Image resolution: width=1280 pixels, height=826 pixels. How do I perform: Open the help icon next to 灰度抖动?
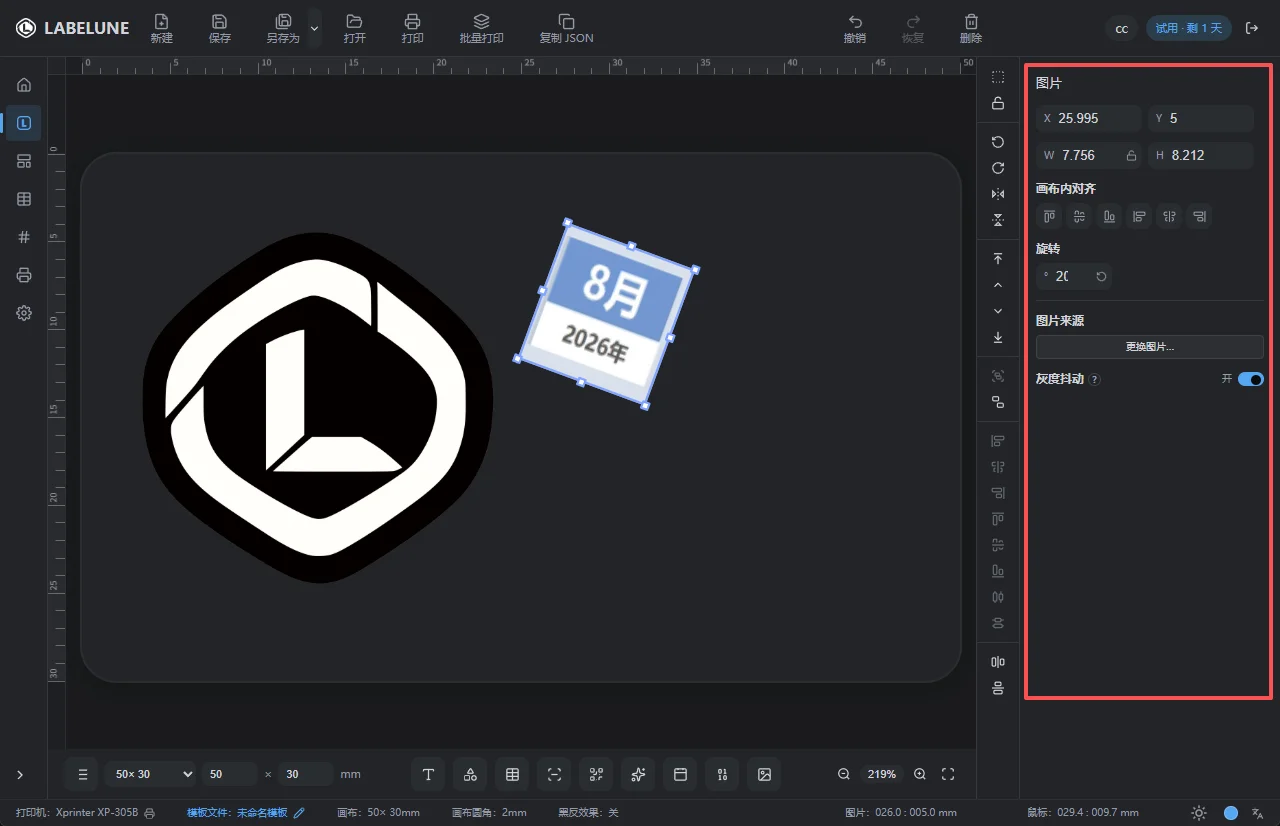(x=1095, y=380)
